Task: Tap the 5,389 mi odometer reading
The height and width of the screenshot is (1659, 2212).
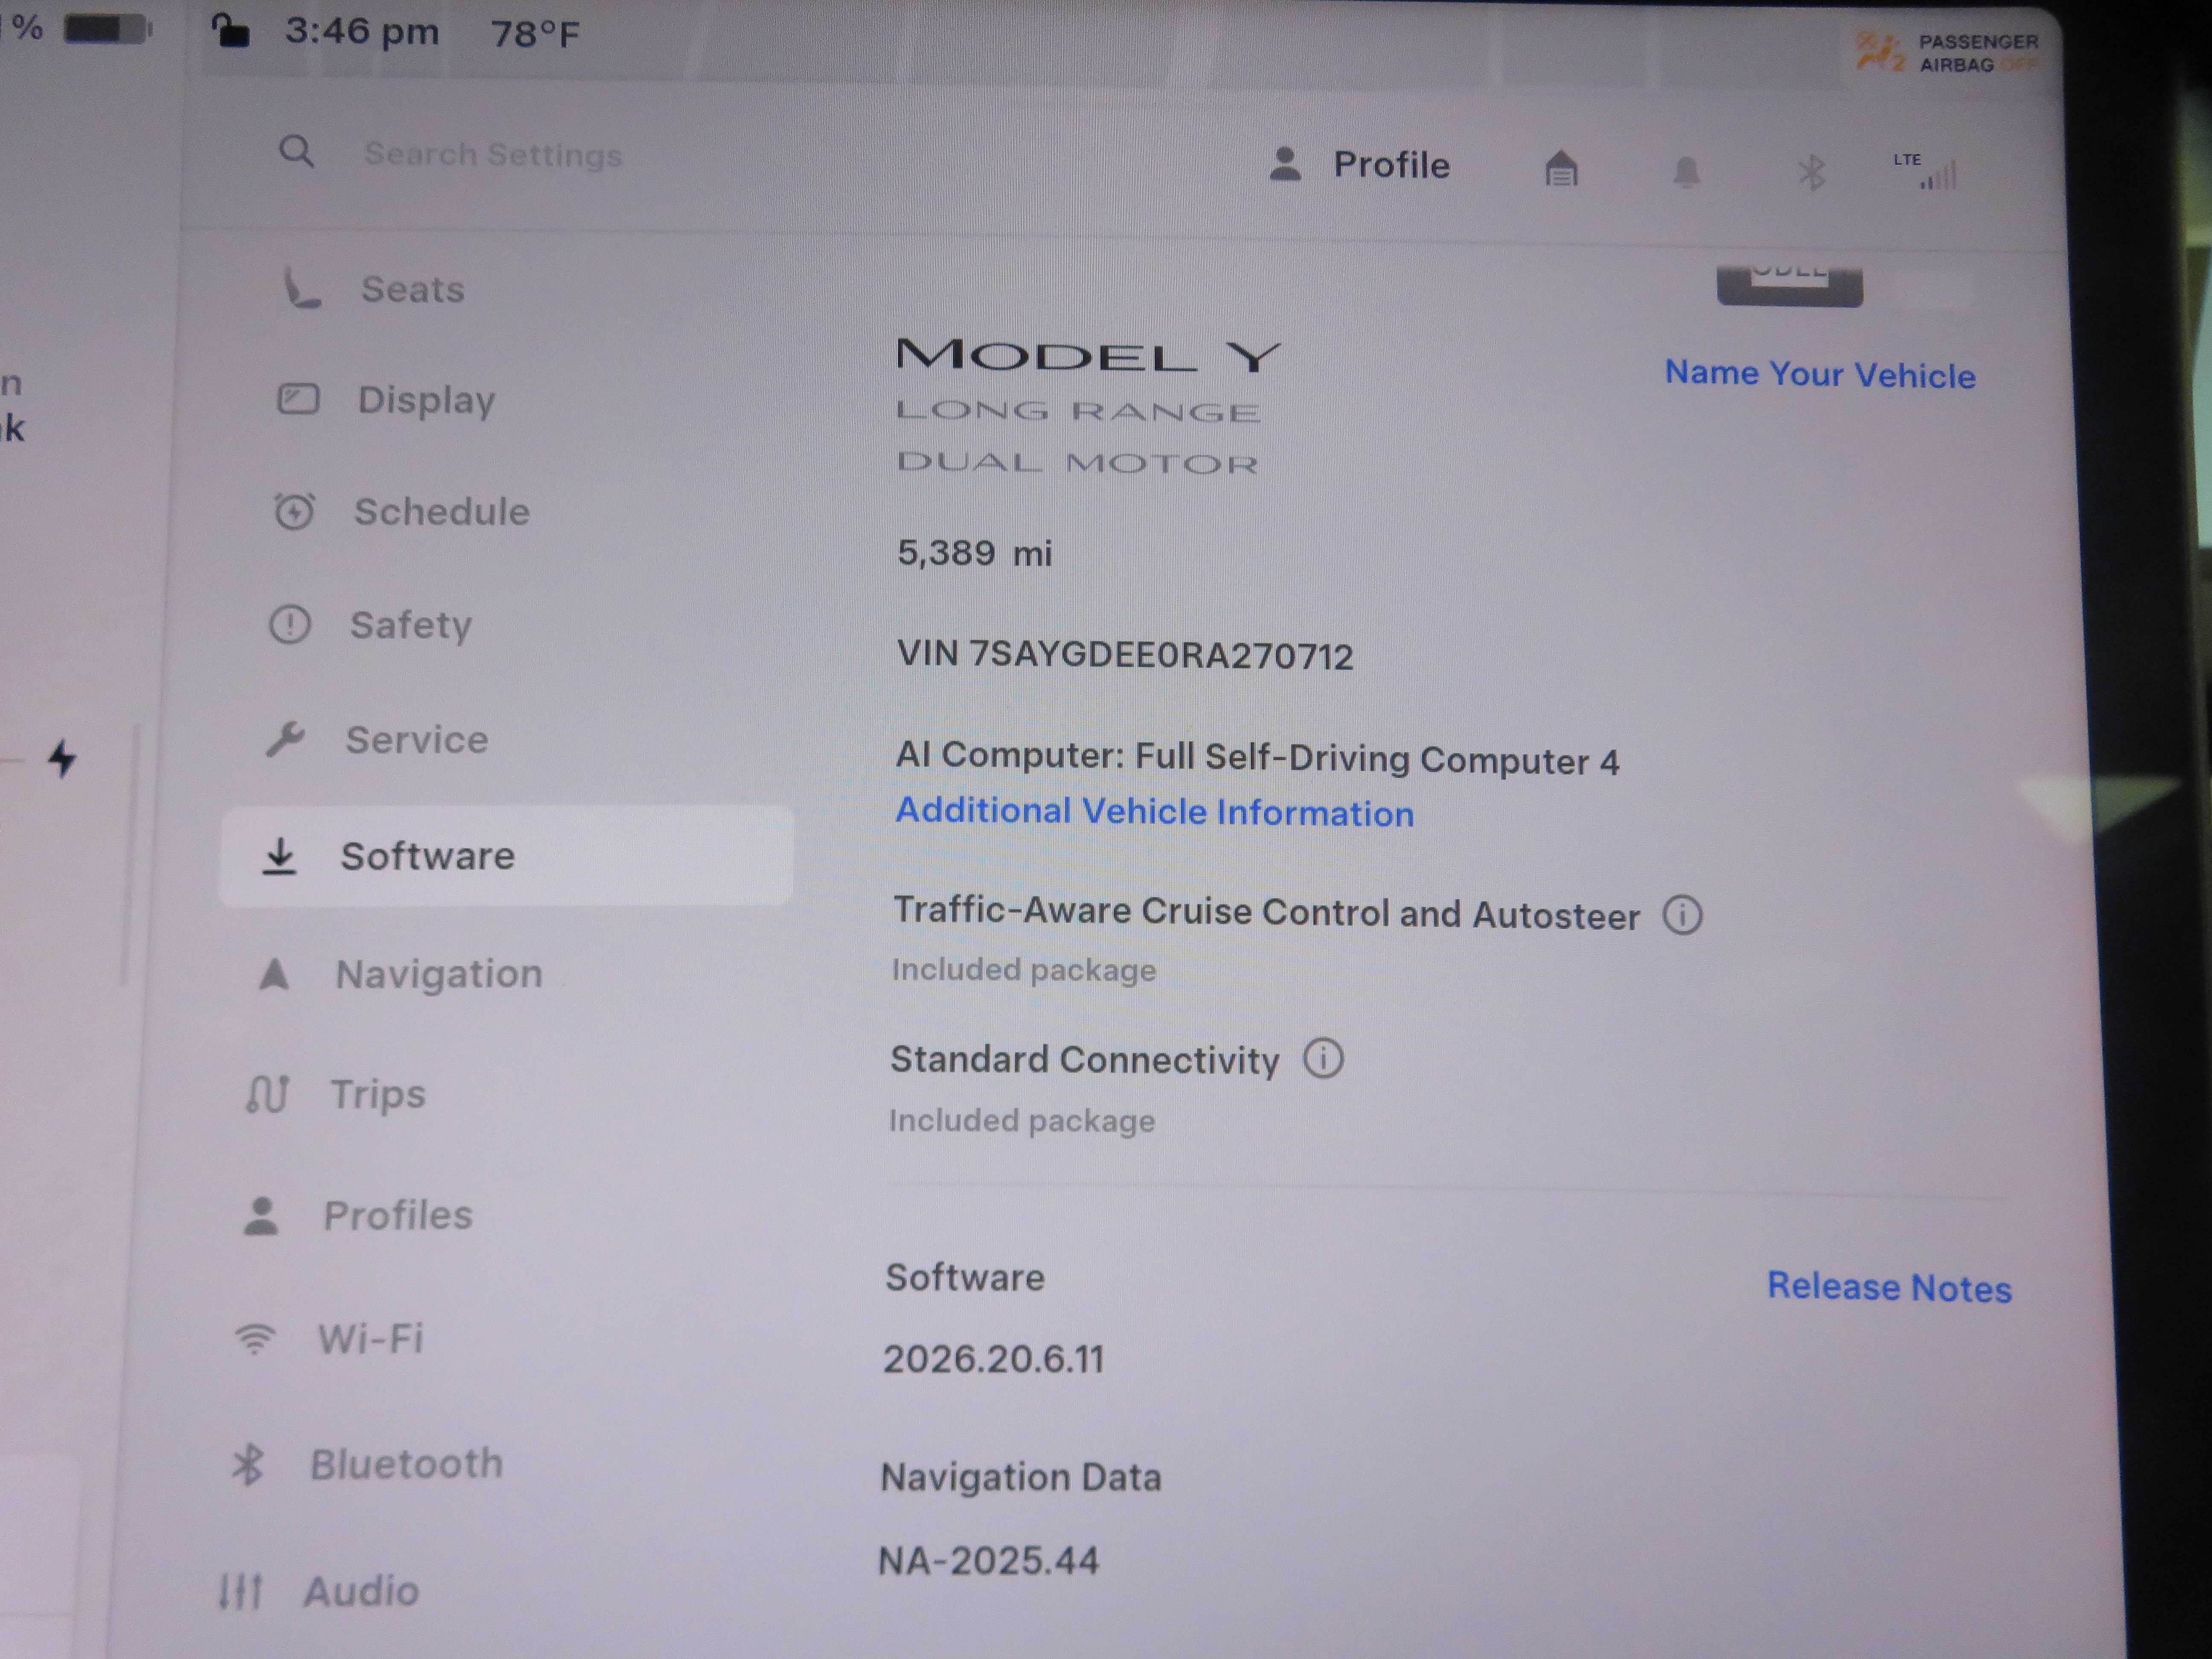Action: 974,552
